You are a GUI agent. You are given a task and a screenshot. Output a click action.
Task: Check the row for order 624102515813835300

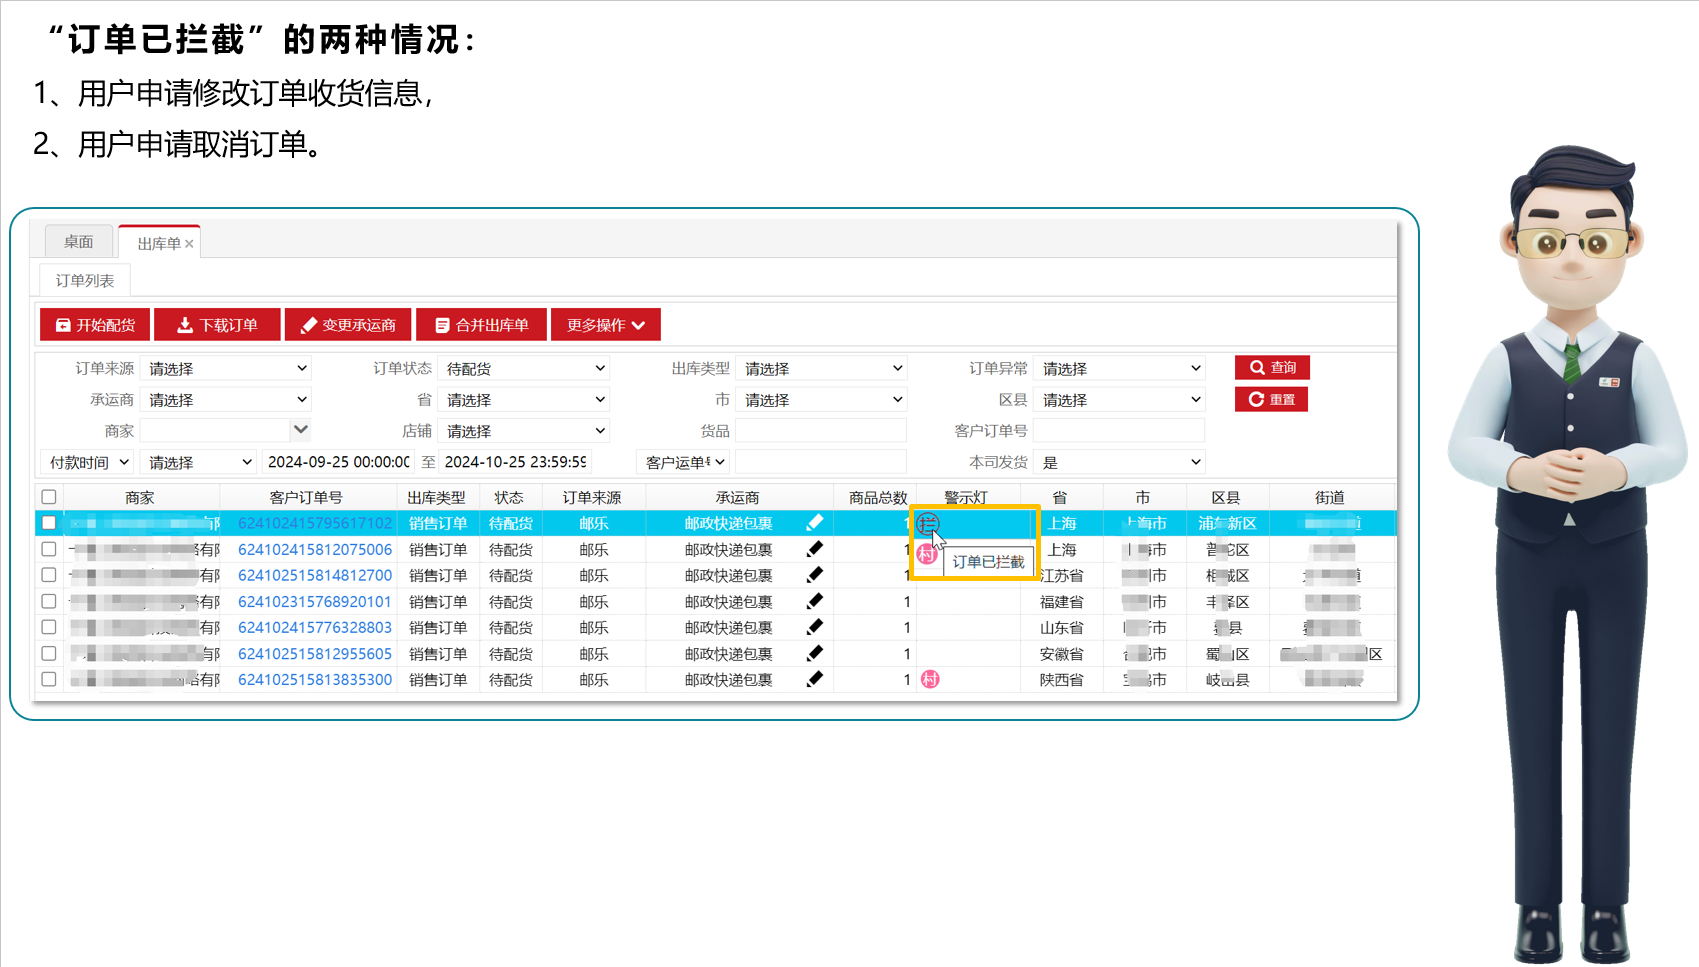click(48, 679)
